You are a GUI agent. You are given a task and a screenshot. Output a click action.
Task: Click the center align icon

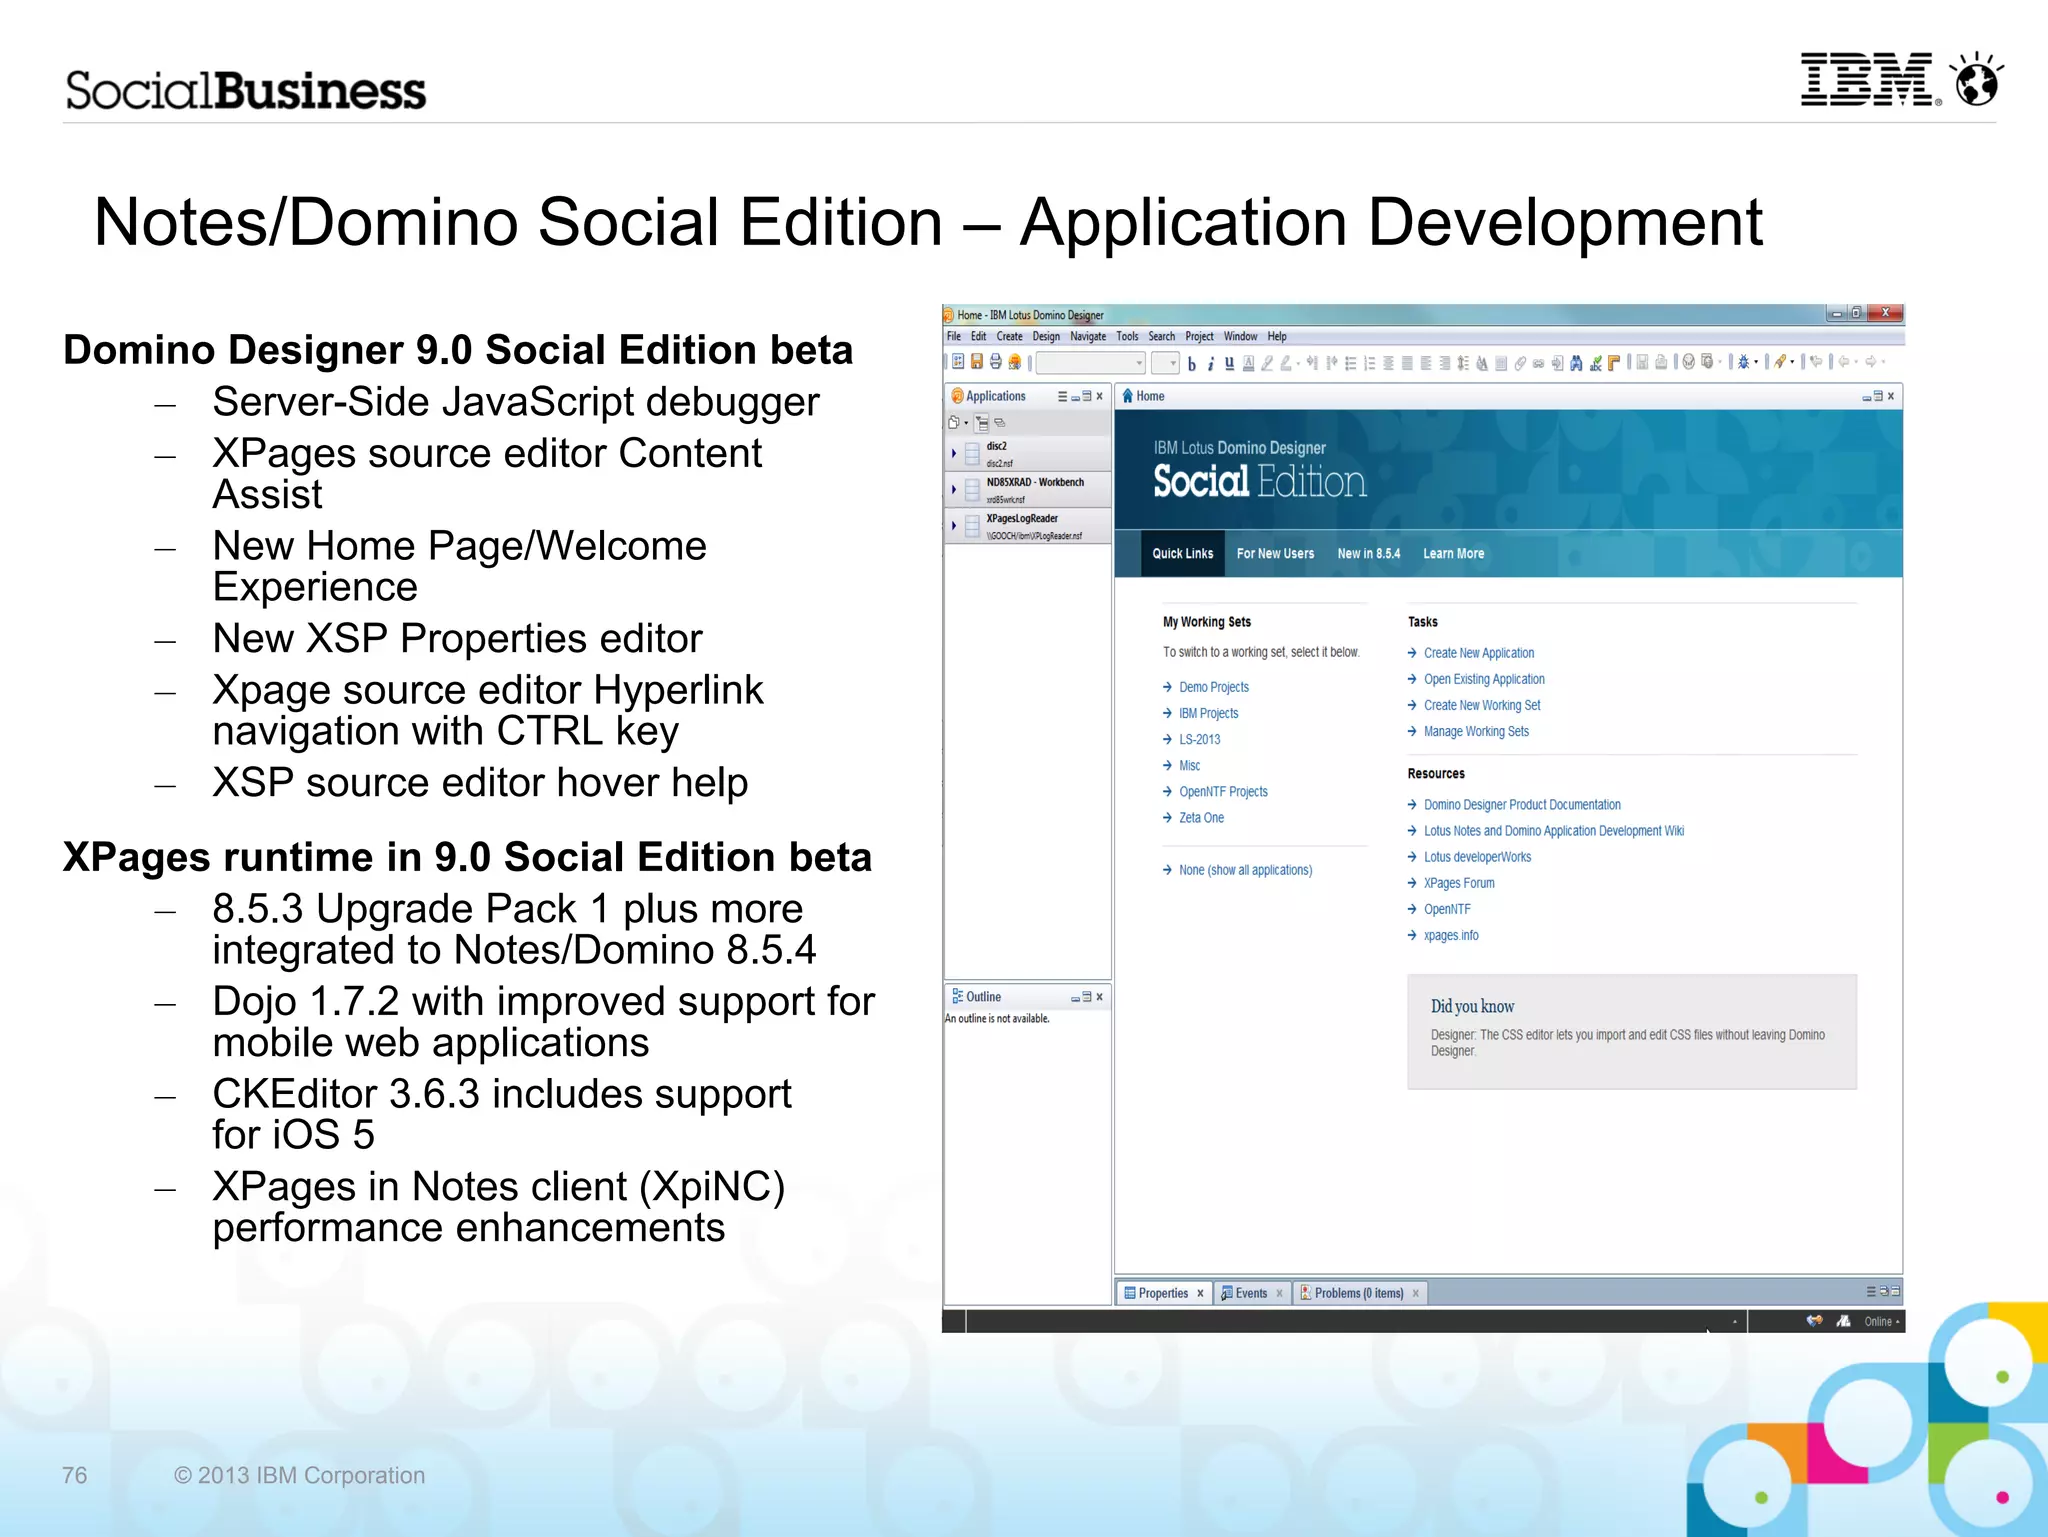(x=1388, y=363)
